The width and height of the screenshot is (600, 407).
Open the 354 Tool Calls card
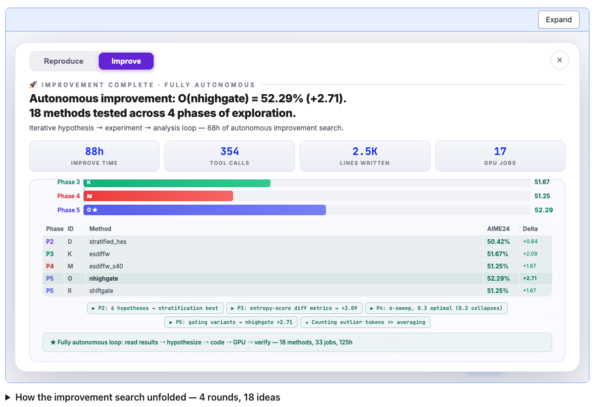tap(229, 156)
